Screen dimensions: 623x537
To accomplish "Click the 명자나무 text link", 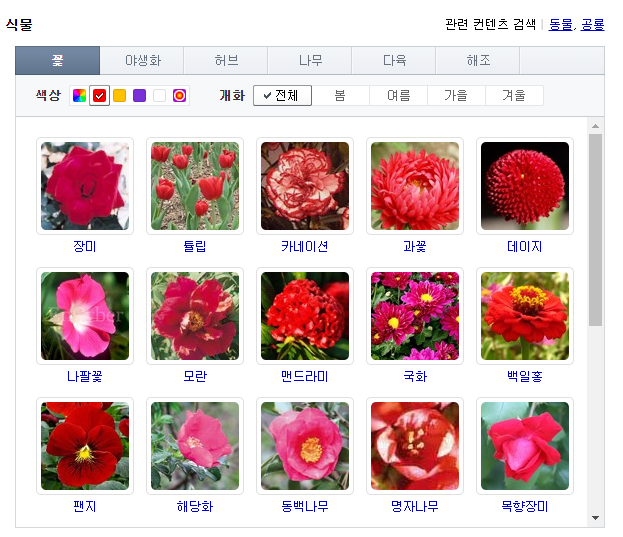I will [415, 506].
